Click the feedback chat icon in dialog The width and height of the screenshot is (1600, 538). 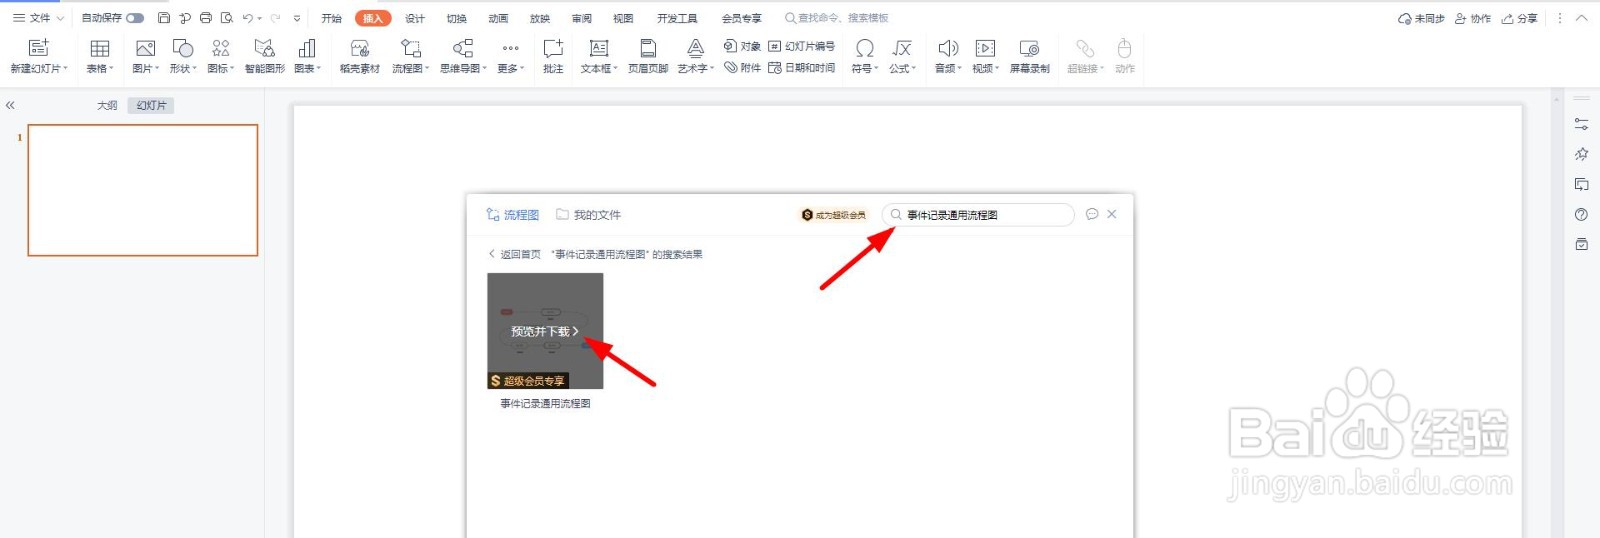click(x=1092, y=214)
